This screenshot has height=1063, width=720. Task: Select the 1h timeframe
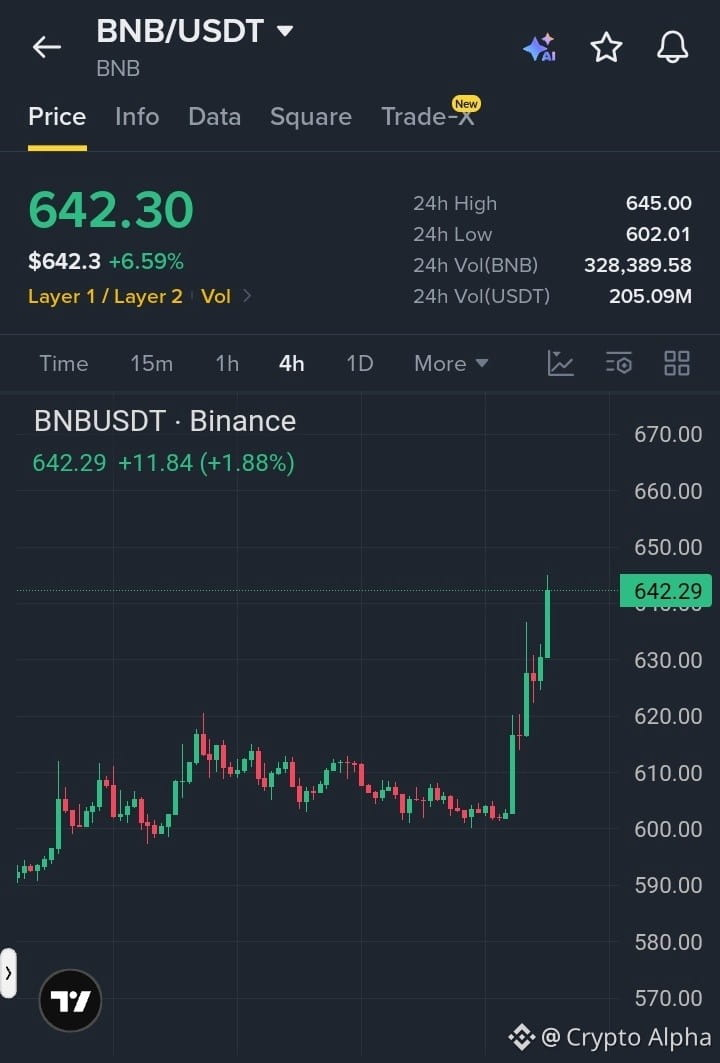227,363
